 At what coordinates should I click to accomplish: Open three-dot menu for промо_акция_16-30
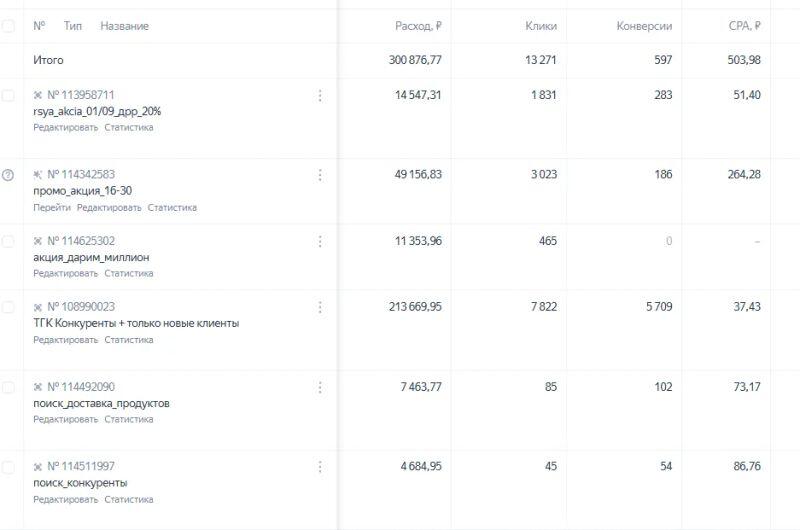320,175
